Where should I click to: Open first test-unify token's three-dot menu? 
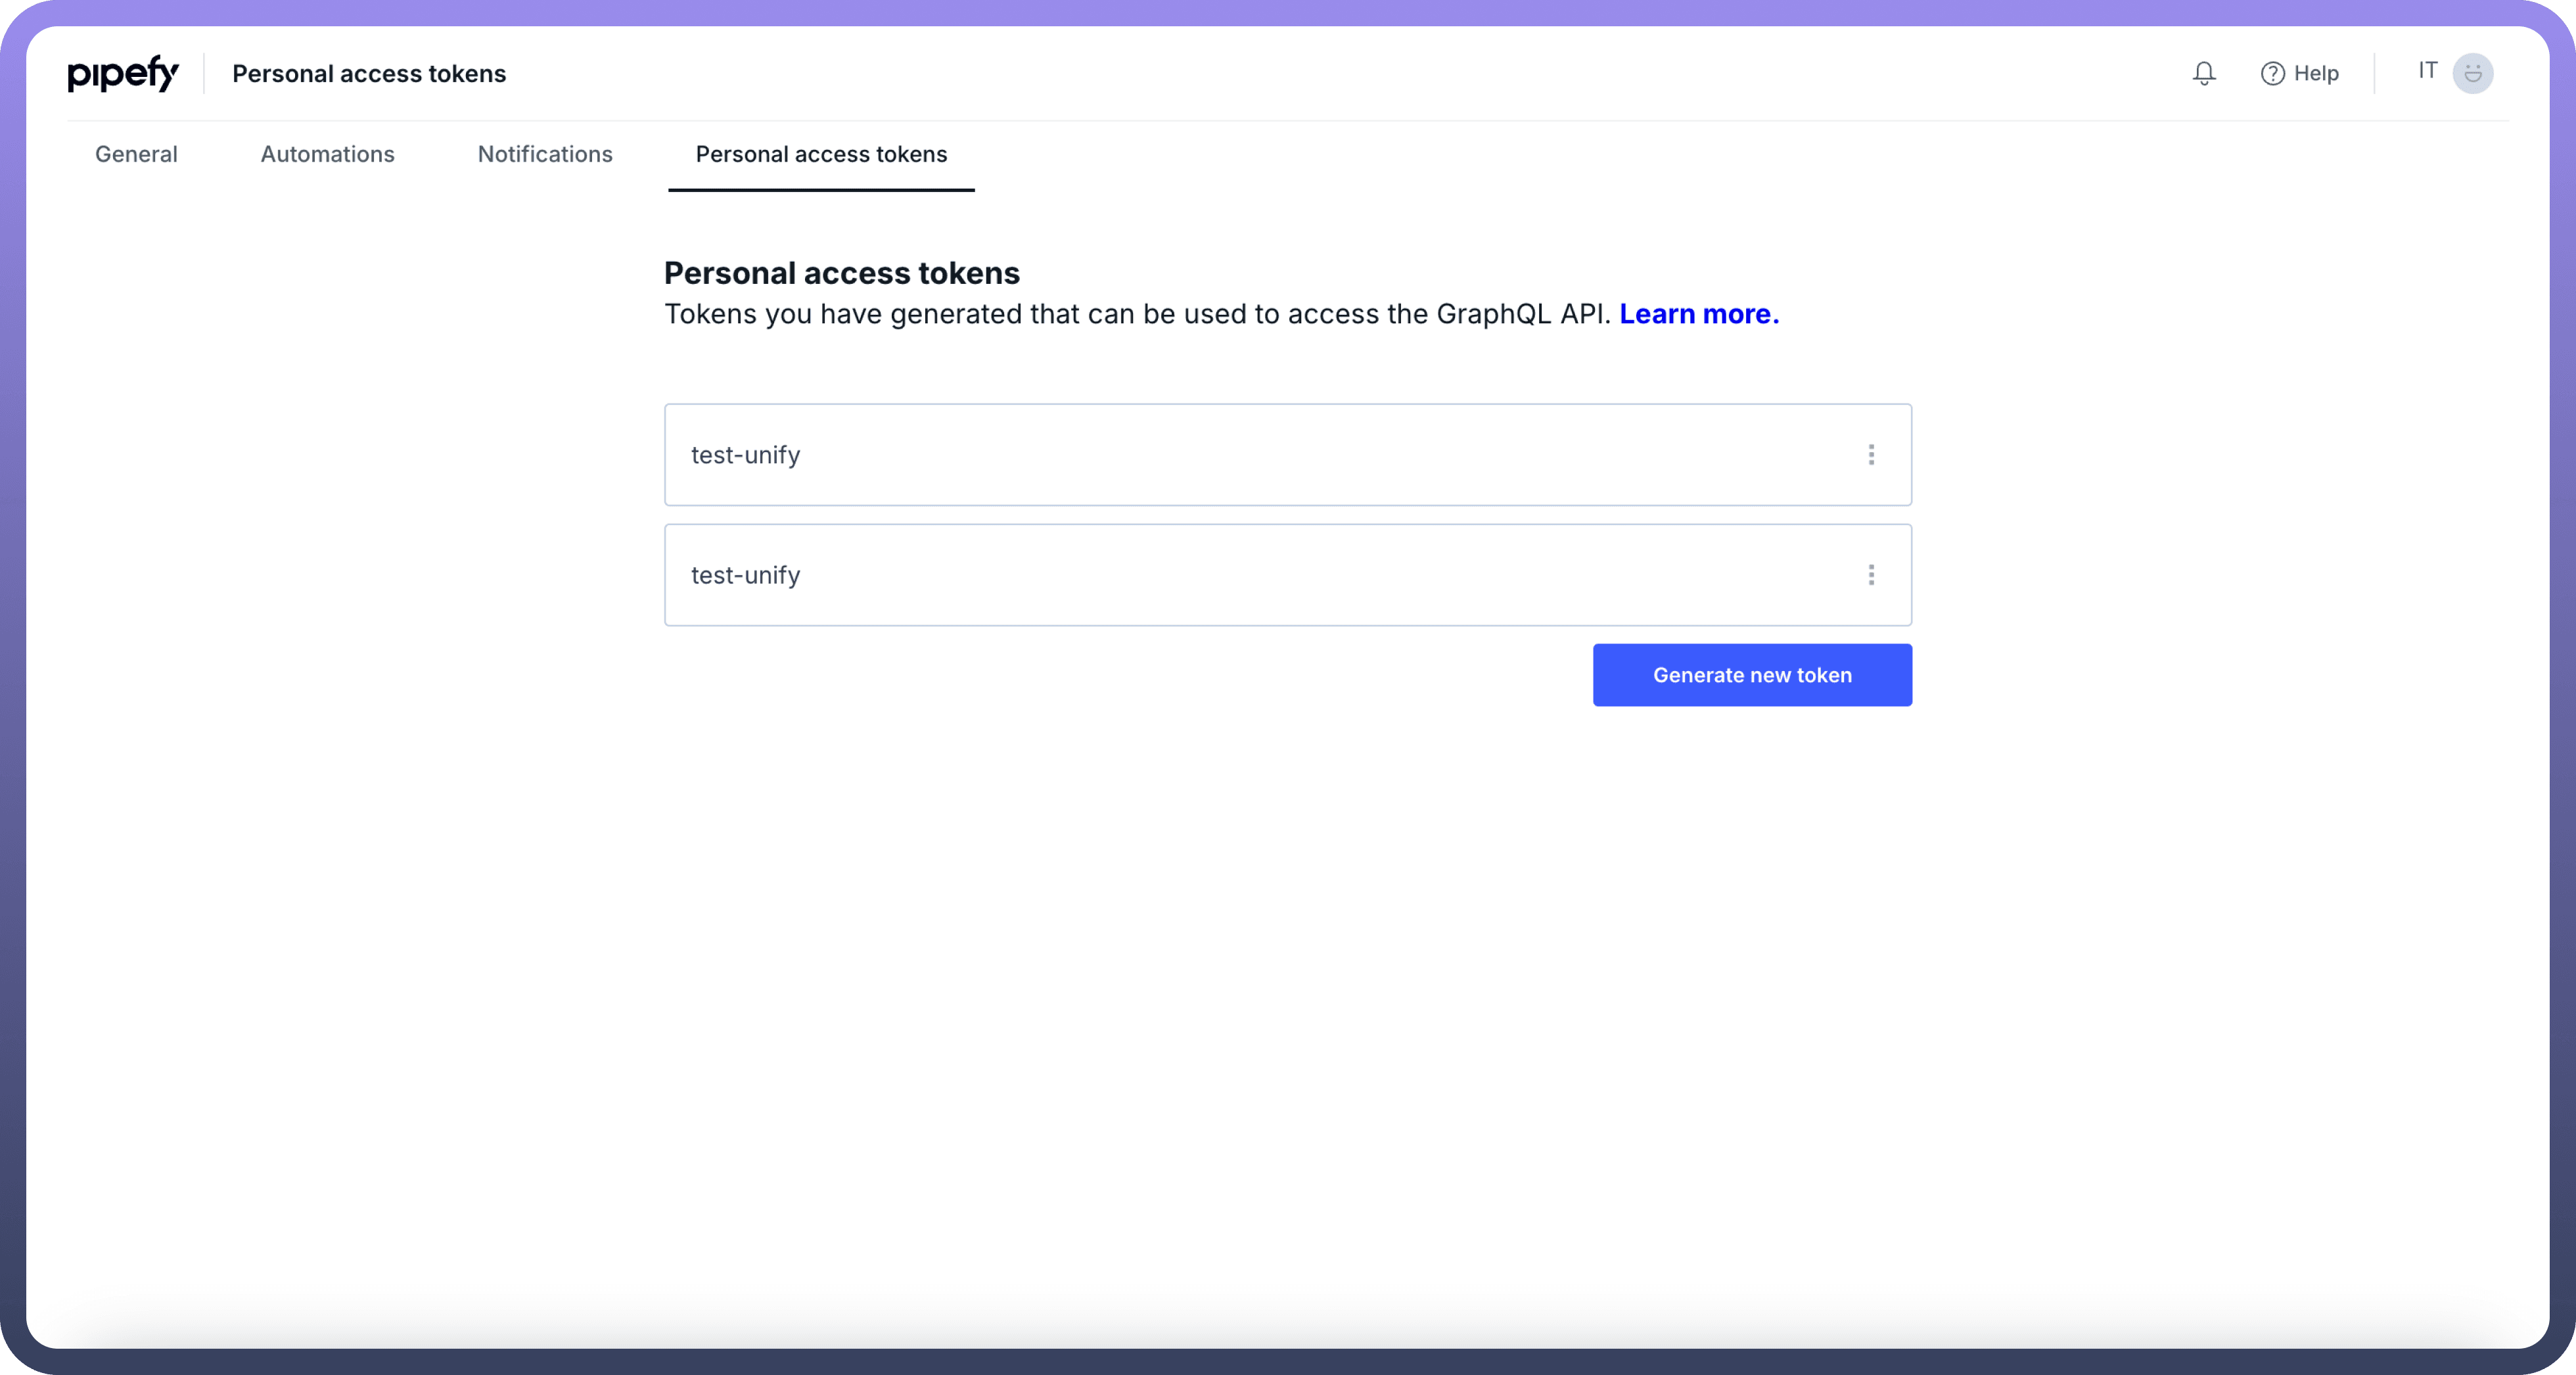[1871, 455]
